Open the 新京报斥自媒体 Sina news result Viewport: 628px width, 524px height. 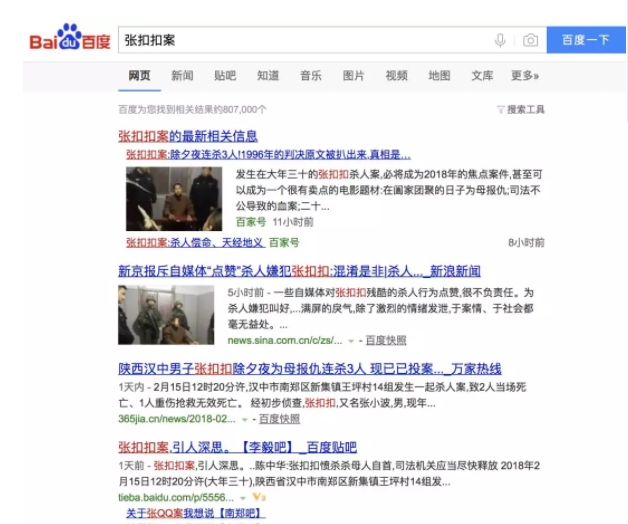[x=299, y=271]
